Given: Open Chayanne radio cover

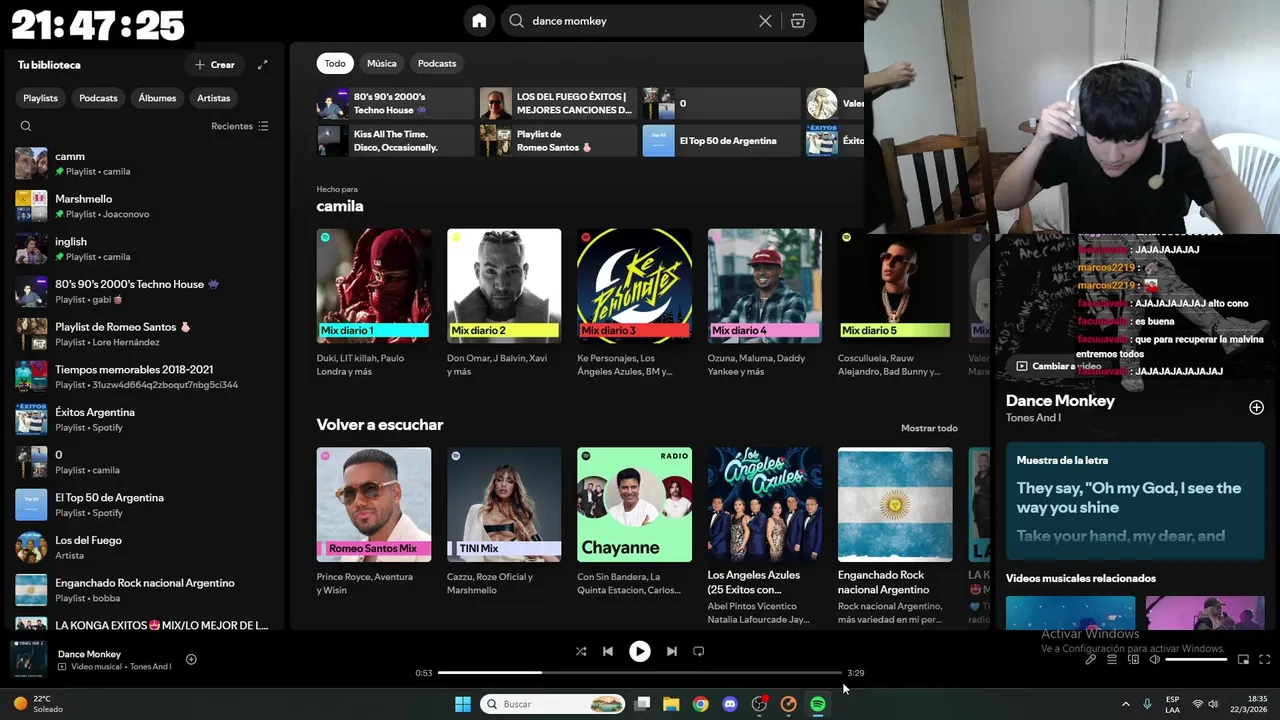Looking at the screenshot, I should tap(634, 504).
